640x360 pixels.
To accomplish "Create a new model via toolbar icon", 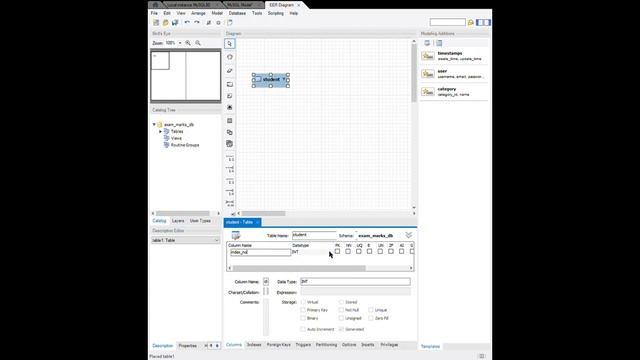I will coord(156,23).
